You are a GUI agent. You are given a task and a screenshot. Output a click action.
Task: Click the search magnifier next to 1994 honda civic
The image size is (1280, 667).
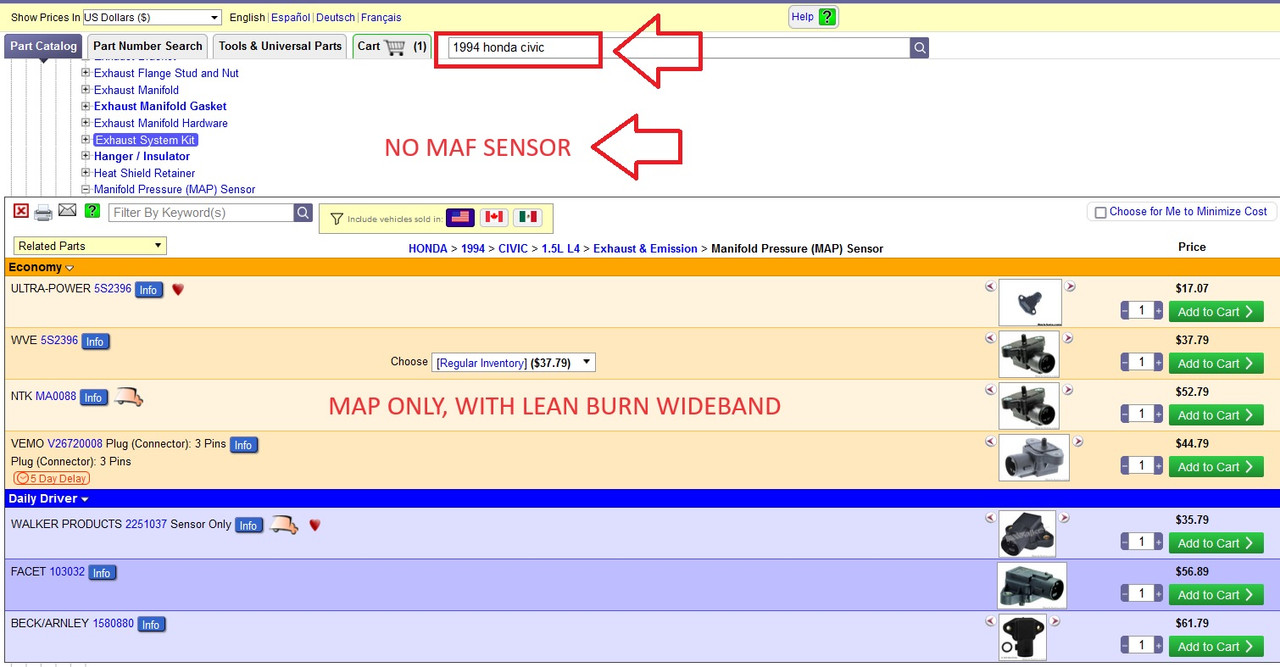(x=919, y=48)
